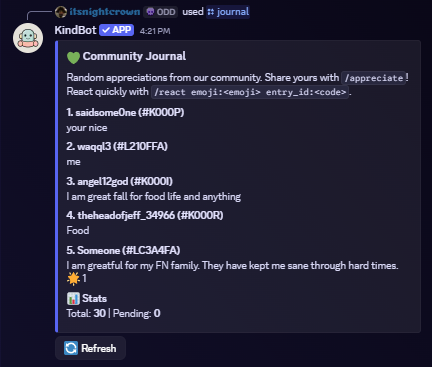Click the sun emoji reaction
The width and height of the screenshot is (432, 367).
click(73, 278)
